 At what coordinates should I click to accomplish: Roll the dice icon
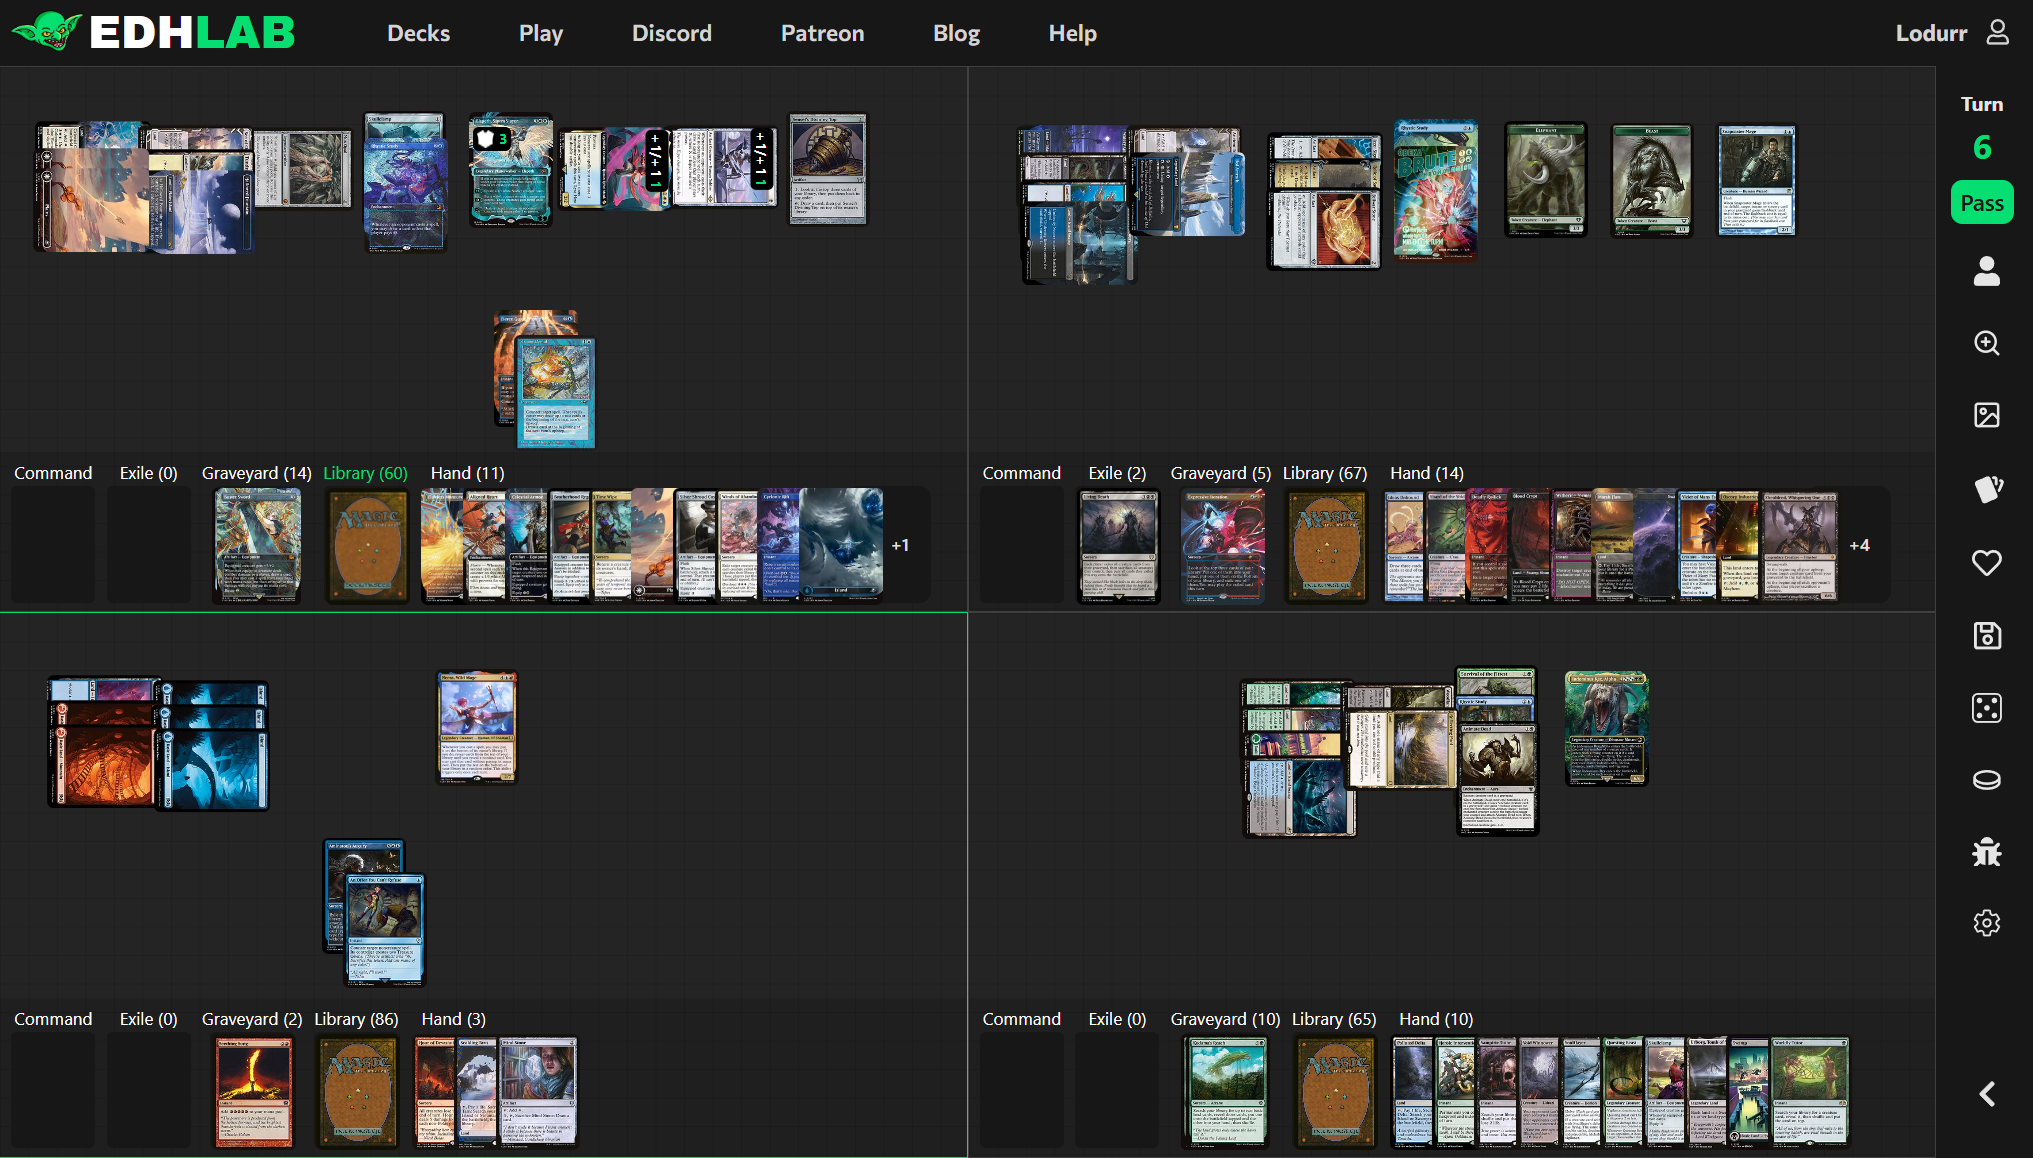1986,708
